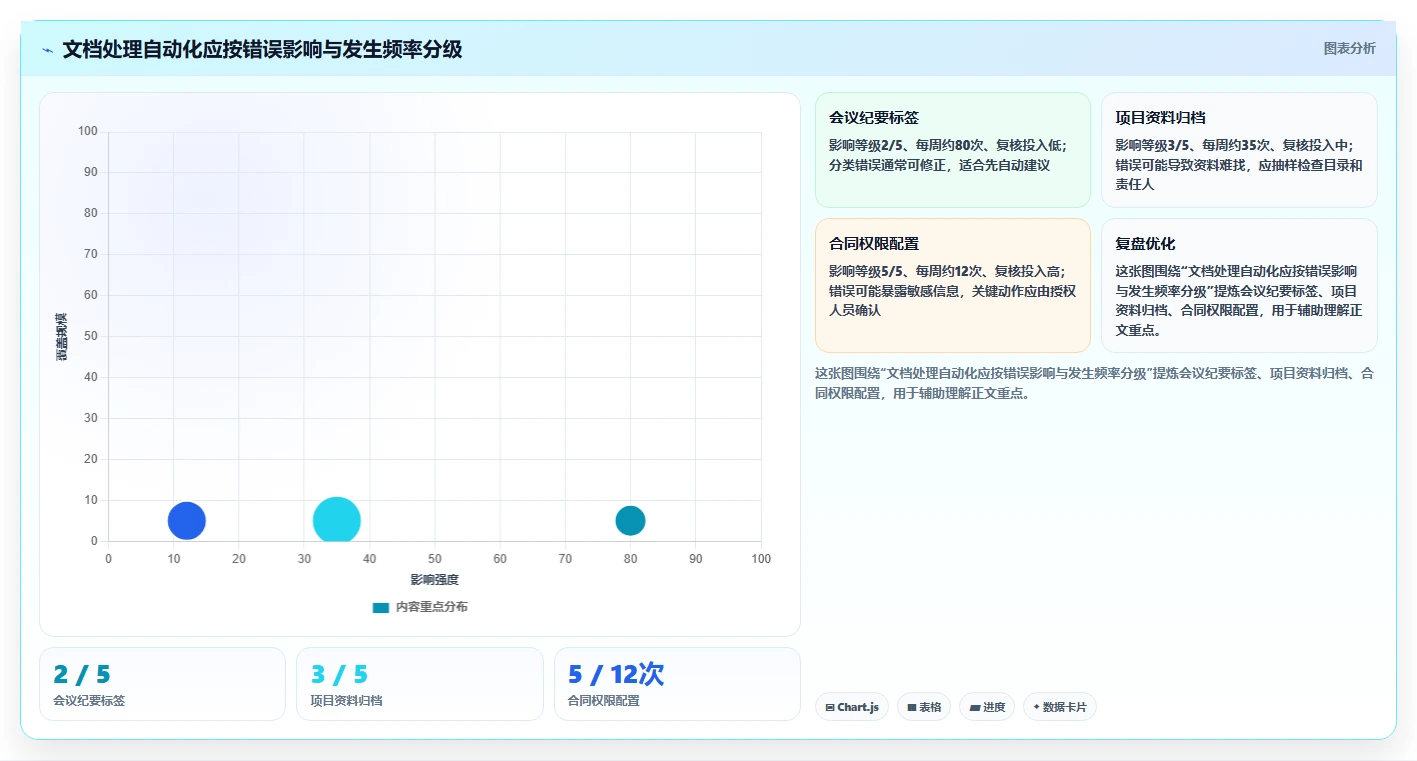Image resolution: width=1417 pixels, height=761 pixels.
Task: Click the summary paragraph below the cards
Action: (1095, 383)
